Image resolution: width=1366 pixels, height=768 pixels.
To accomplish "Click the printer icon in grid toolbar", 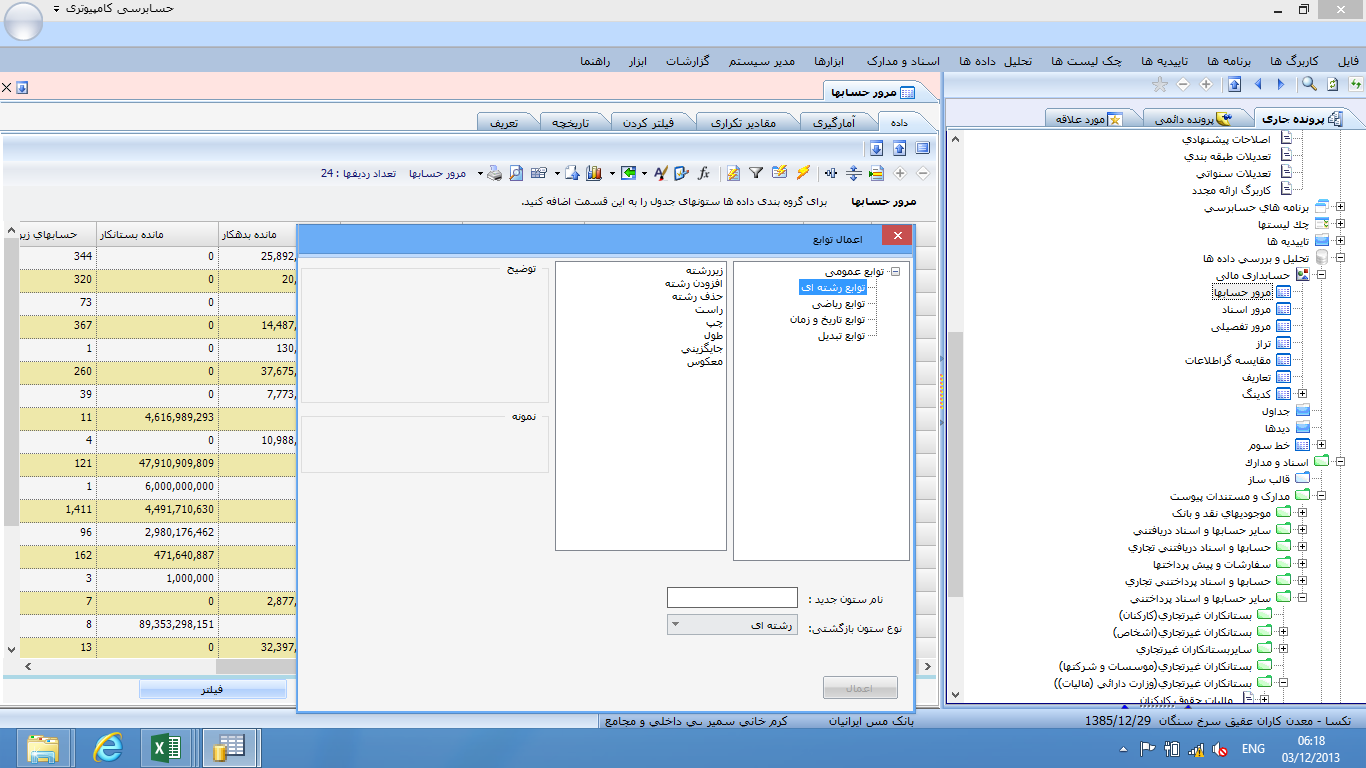I will (494, 173).
